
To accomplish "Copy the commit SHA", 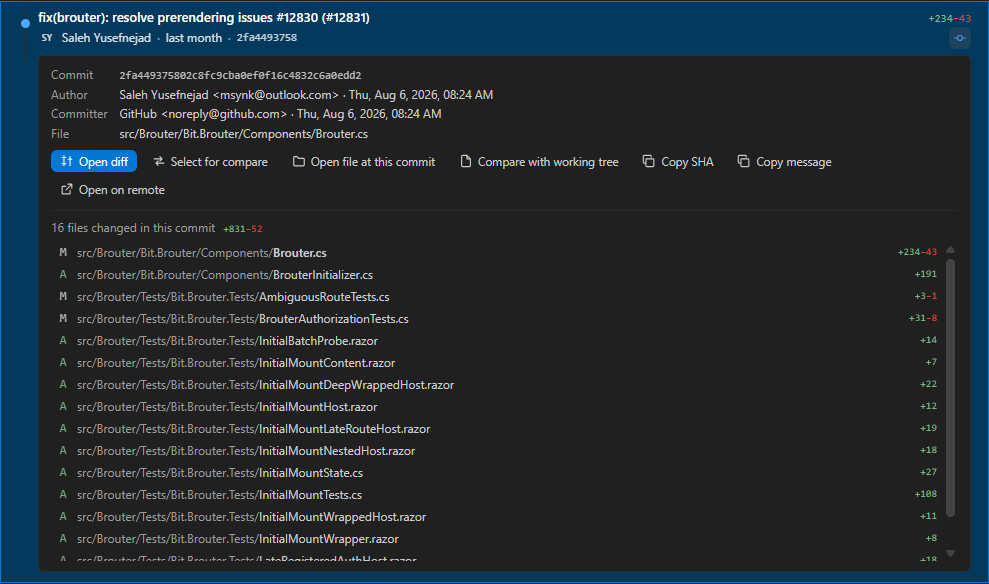I will coord(678,162).
